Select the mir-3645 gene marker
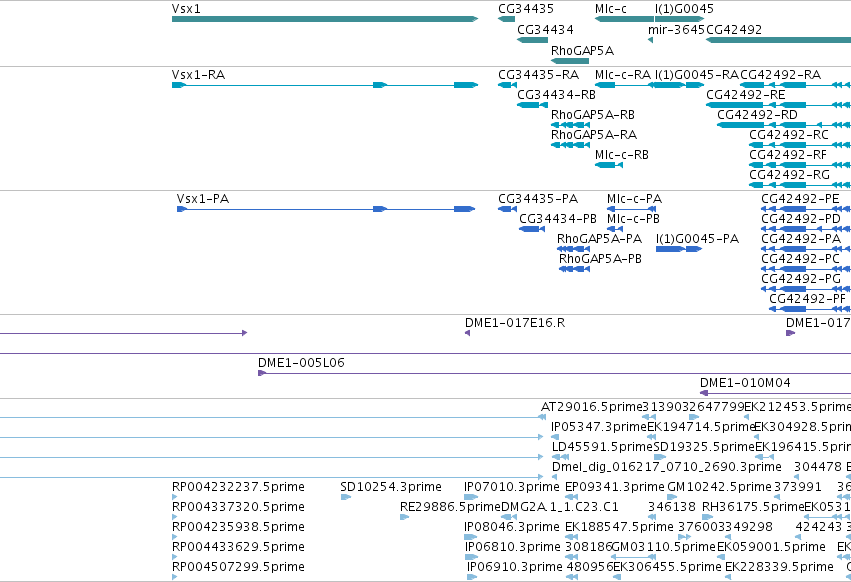This screenshot has height=582, width=851. click(650, 40)
